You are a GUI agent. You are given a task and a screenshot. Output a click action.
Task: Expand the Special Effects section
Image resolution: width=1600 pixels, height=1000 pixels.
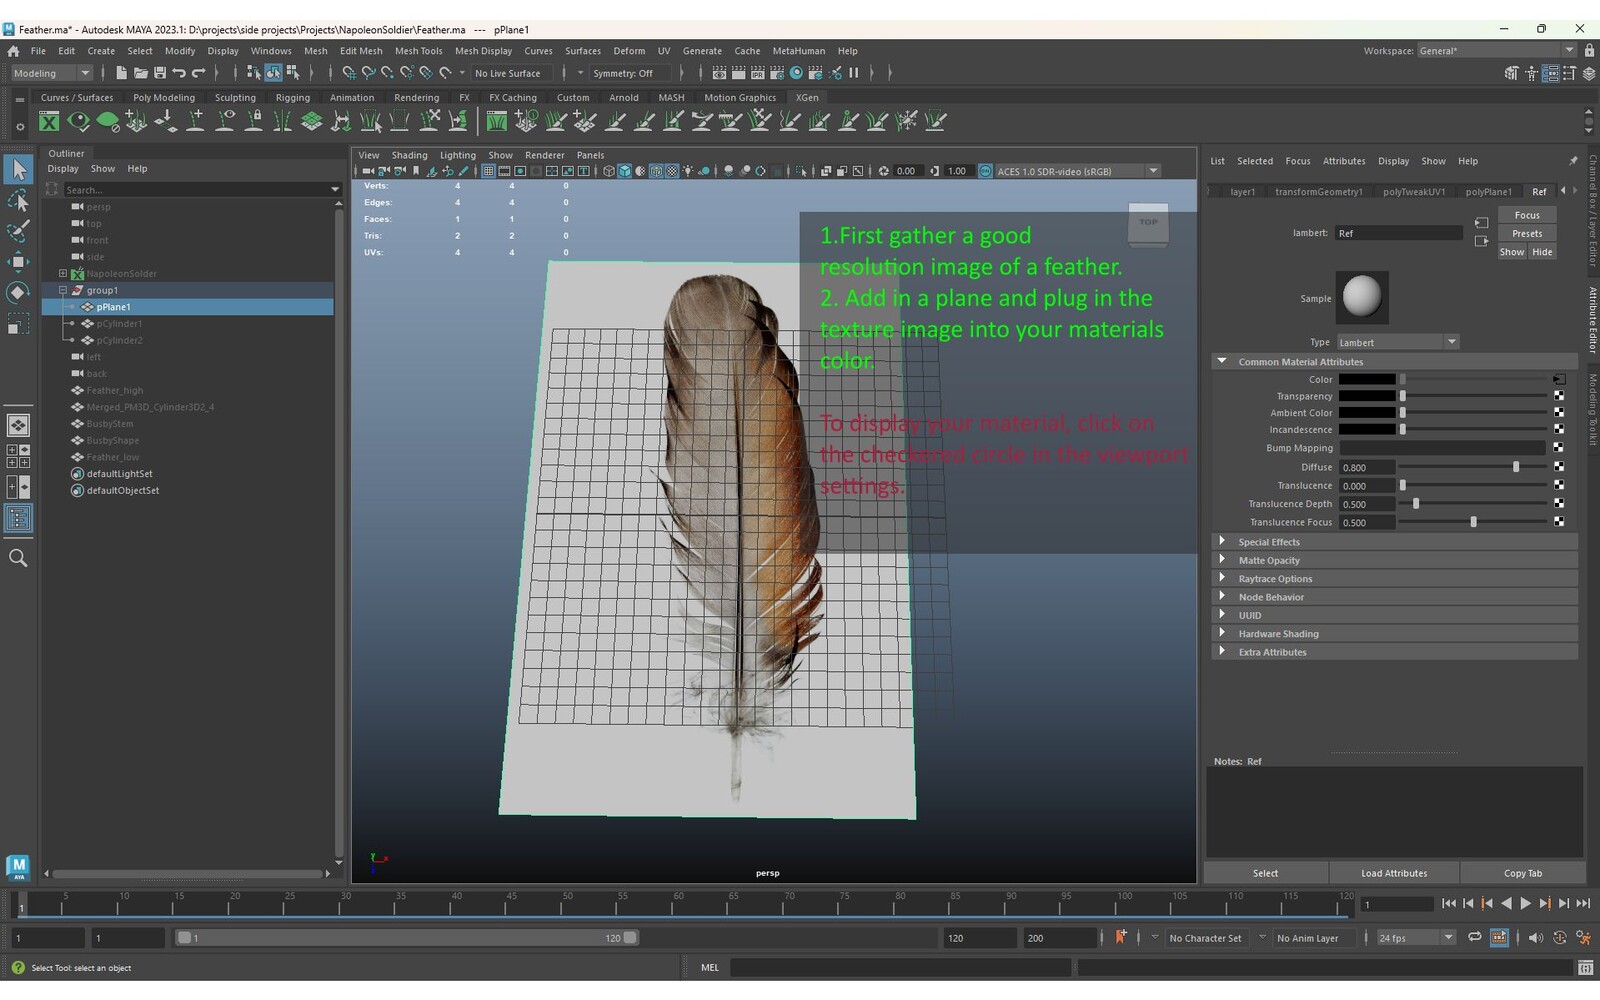pyautogui.click(x=1222, y=542)
